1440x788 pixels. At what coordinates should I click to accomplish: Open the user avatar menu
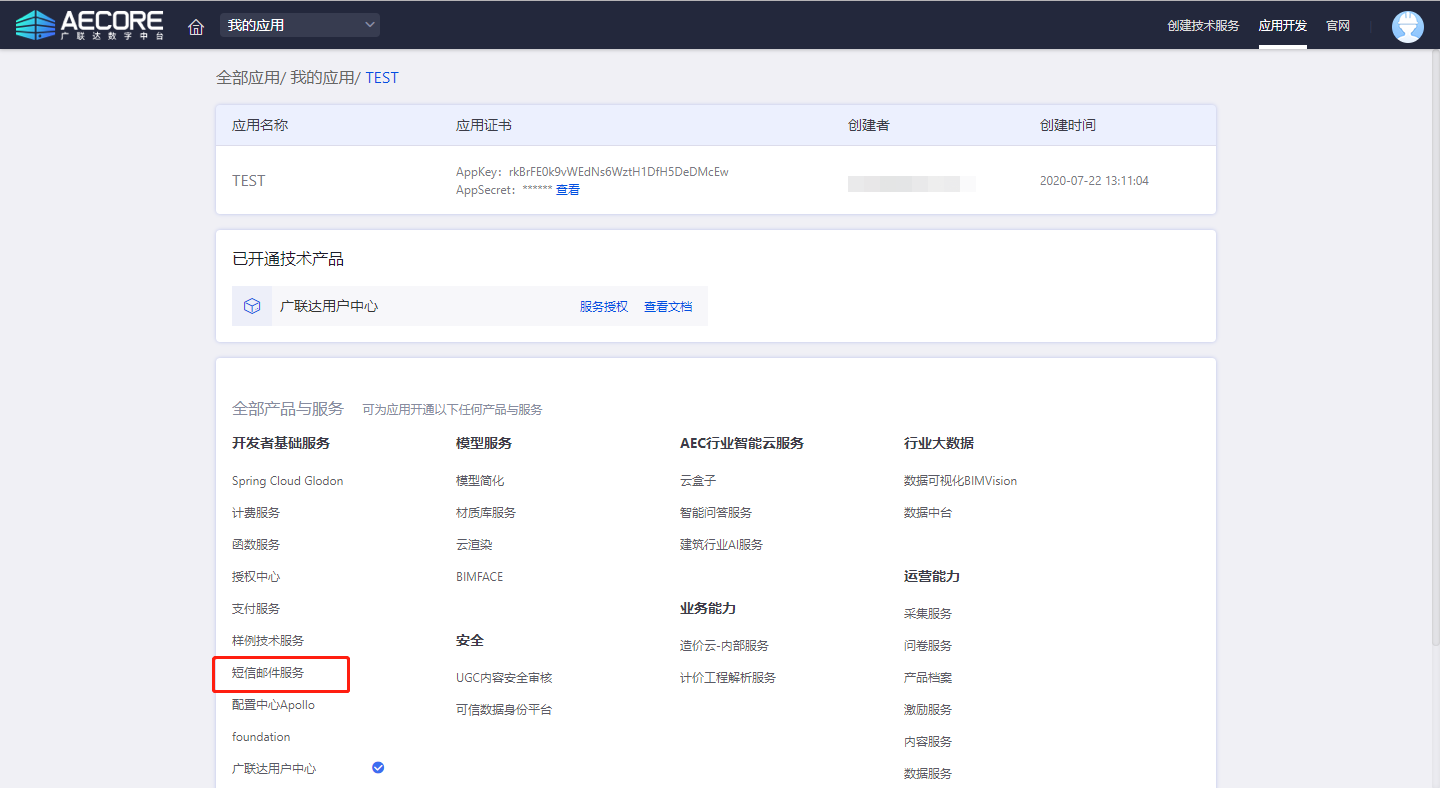pyautogui.click(x=1407, y=26)
